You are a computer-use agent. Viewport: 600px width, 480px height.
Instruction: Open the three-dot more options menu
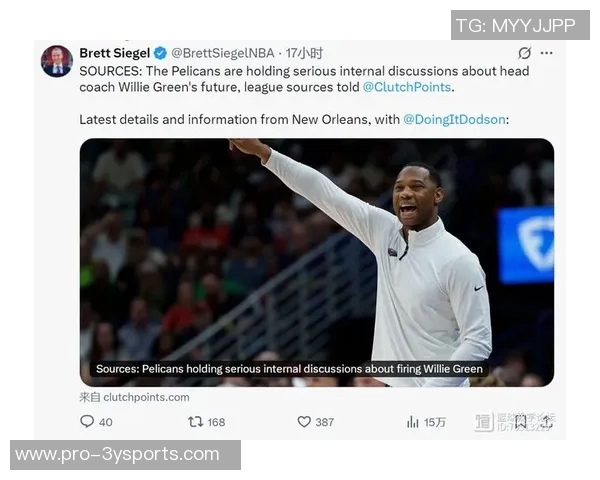[x=546, y=53]
